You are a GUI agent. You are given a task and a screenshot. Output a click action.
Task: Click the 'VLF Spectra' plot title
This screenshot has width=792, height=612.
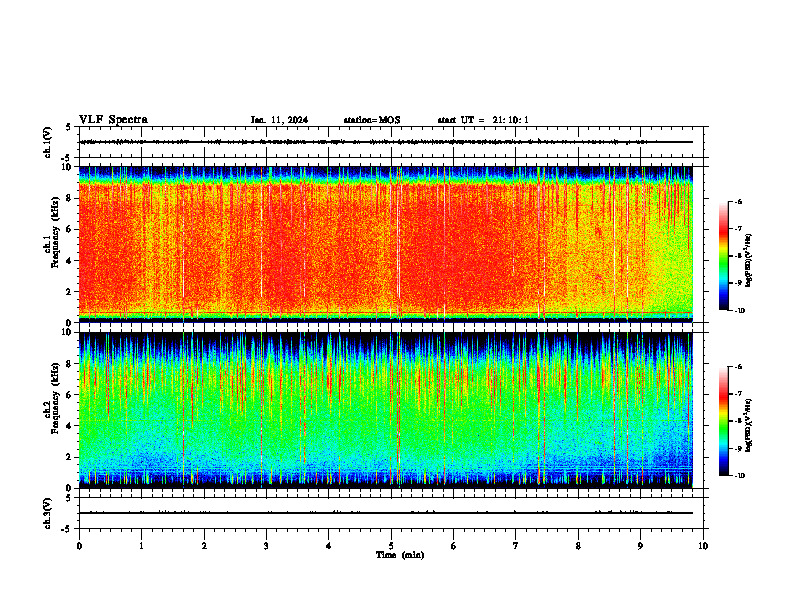point(113,120)
